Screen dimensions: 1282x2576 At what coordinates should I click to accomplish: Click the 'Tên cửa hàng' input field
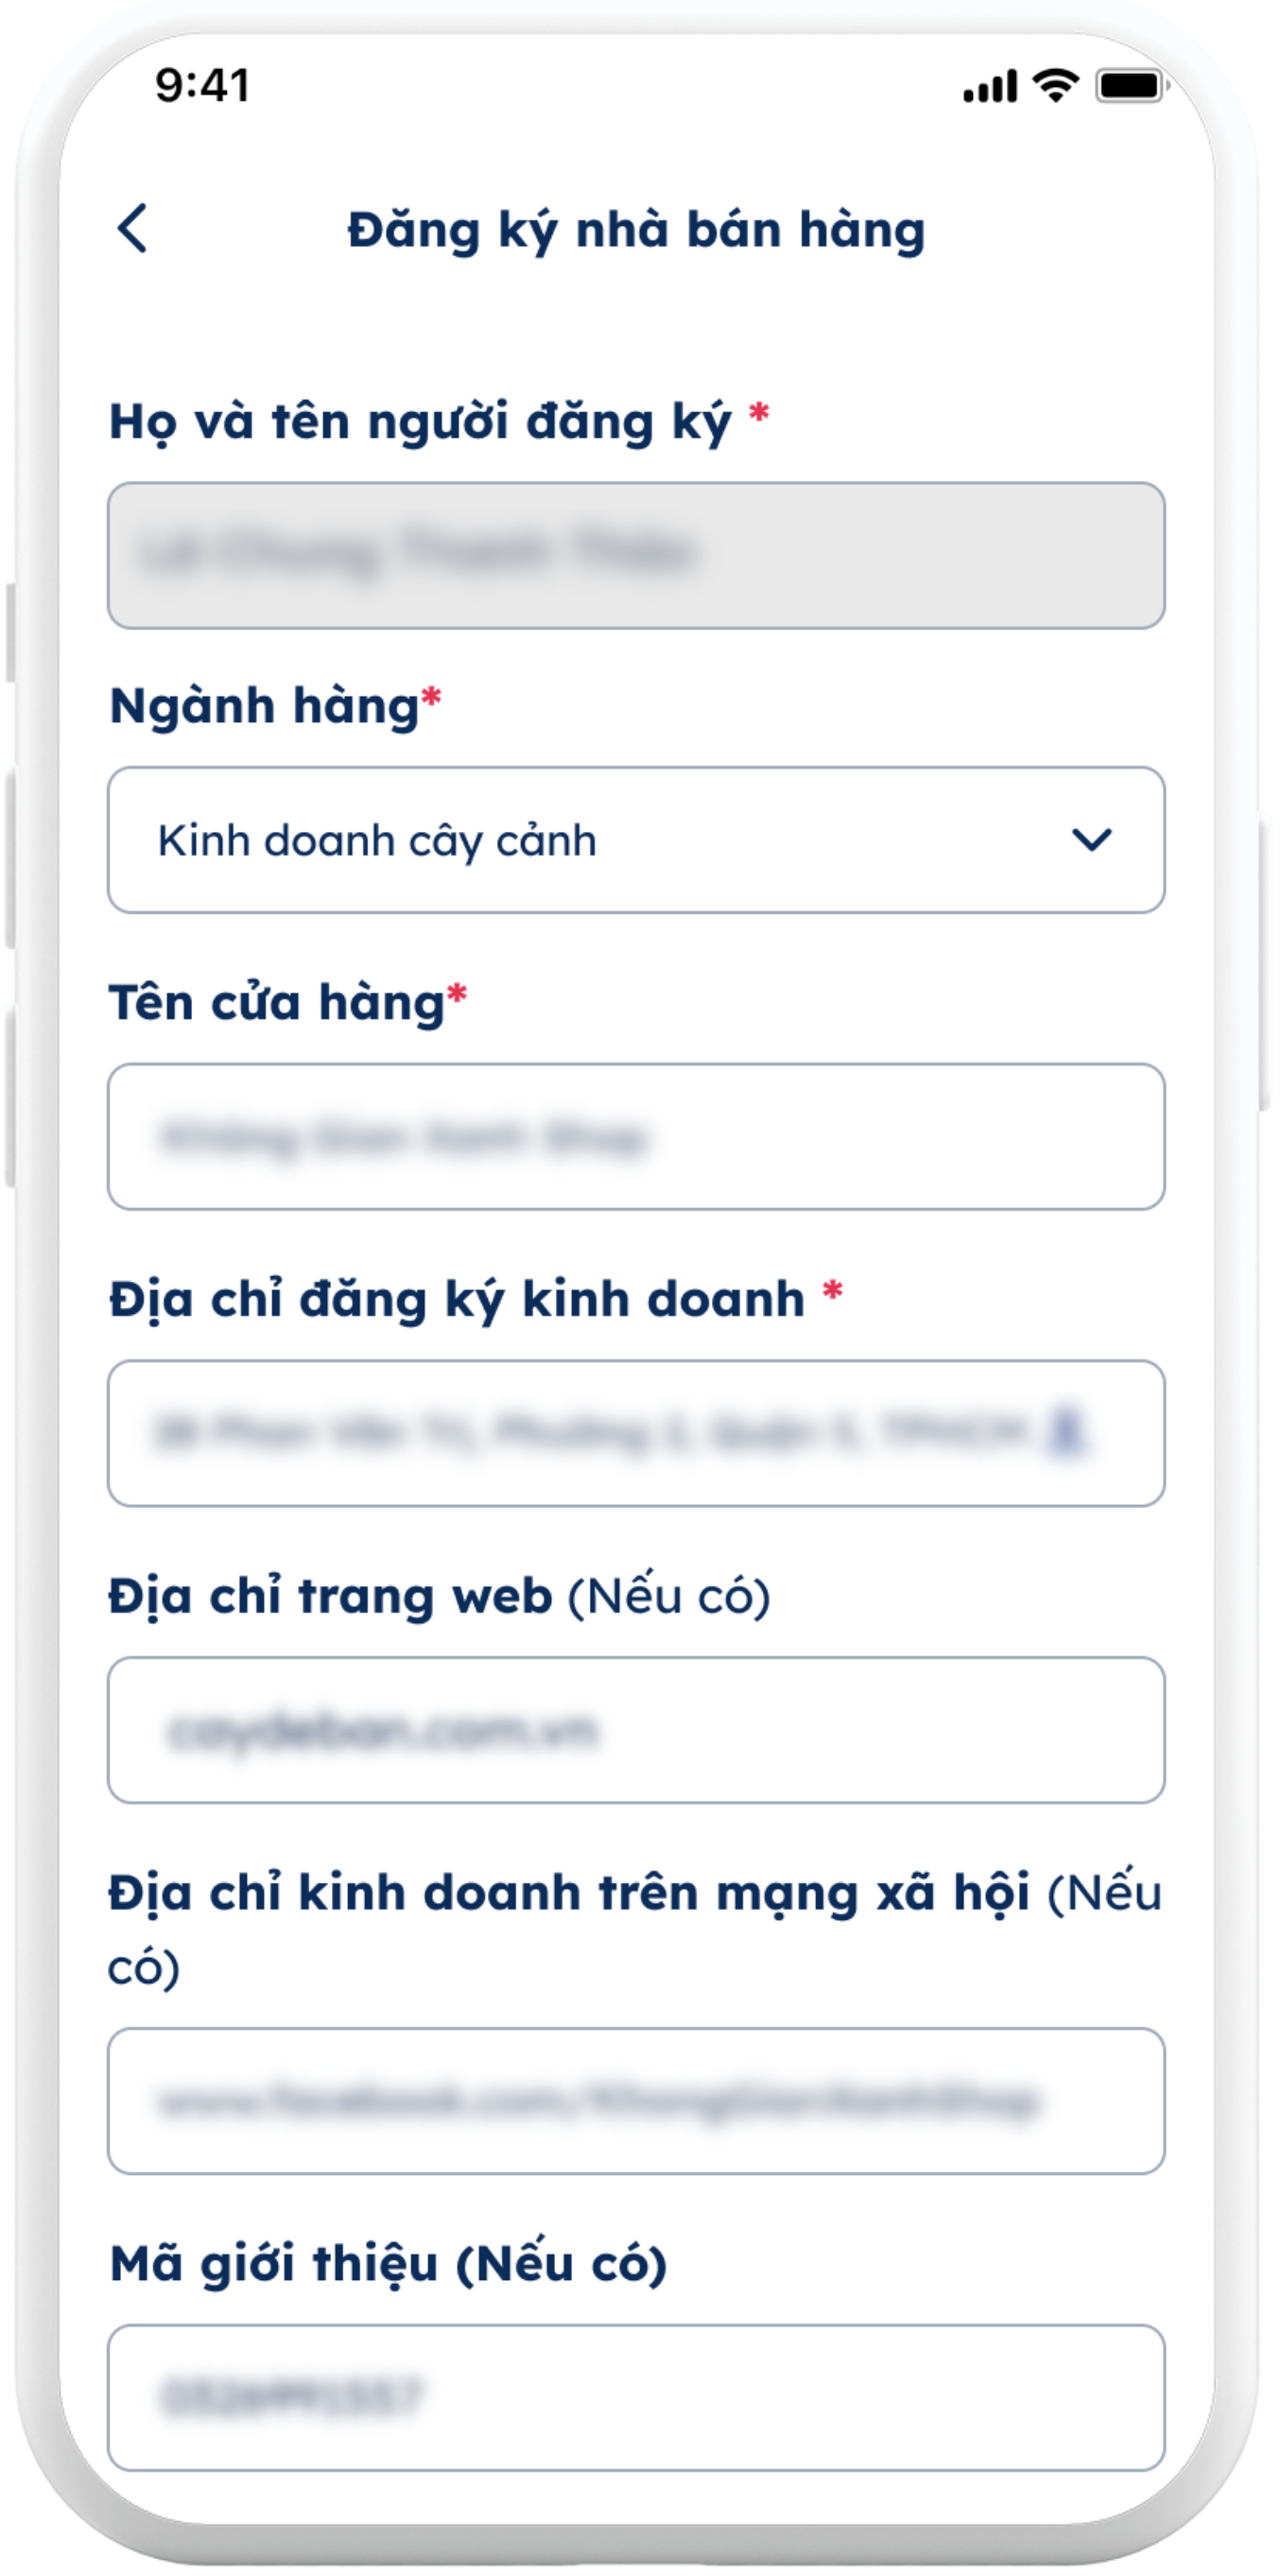click(636, 1137)
